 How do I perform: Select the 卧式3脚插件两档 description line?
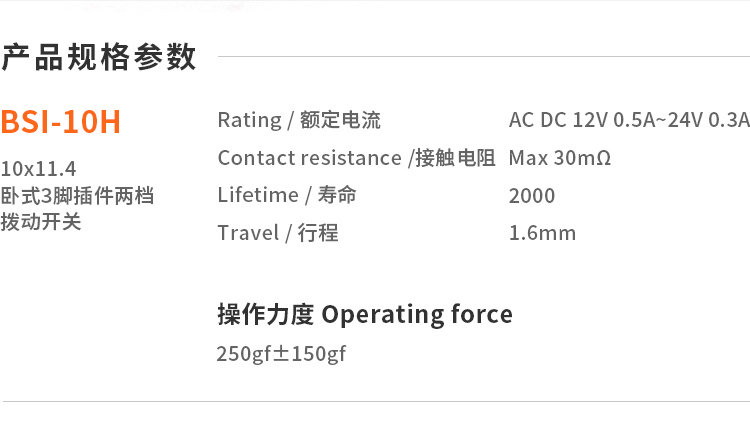[x=77, y=195]
